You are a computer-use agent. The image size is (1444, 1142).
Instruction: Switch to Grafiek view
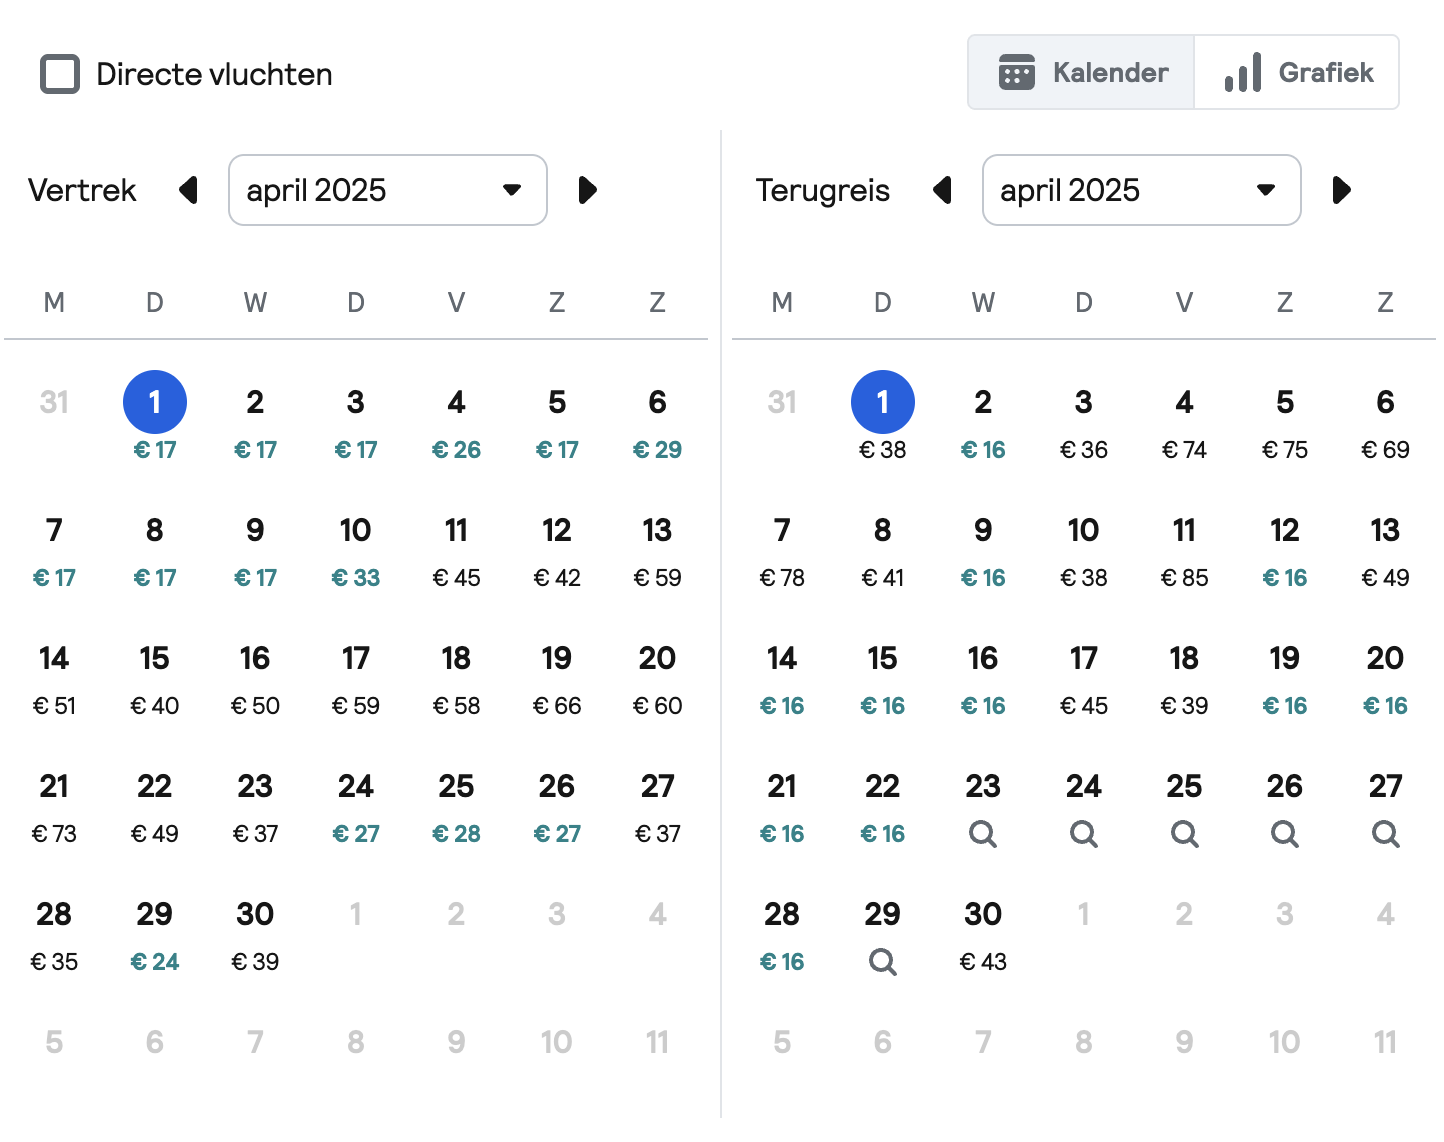tap(1297, 73)
